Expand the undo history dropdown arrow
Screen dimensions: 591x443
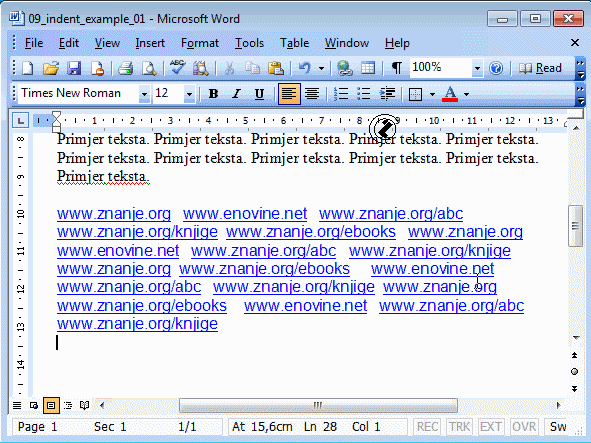coord(321,69)
